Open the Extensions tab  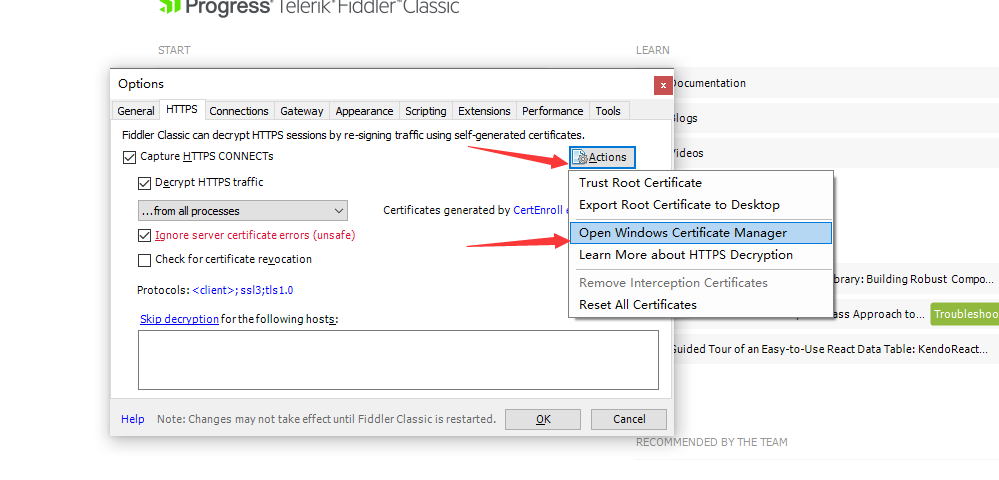[484, 111]
